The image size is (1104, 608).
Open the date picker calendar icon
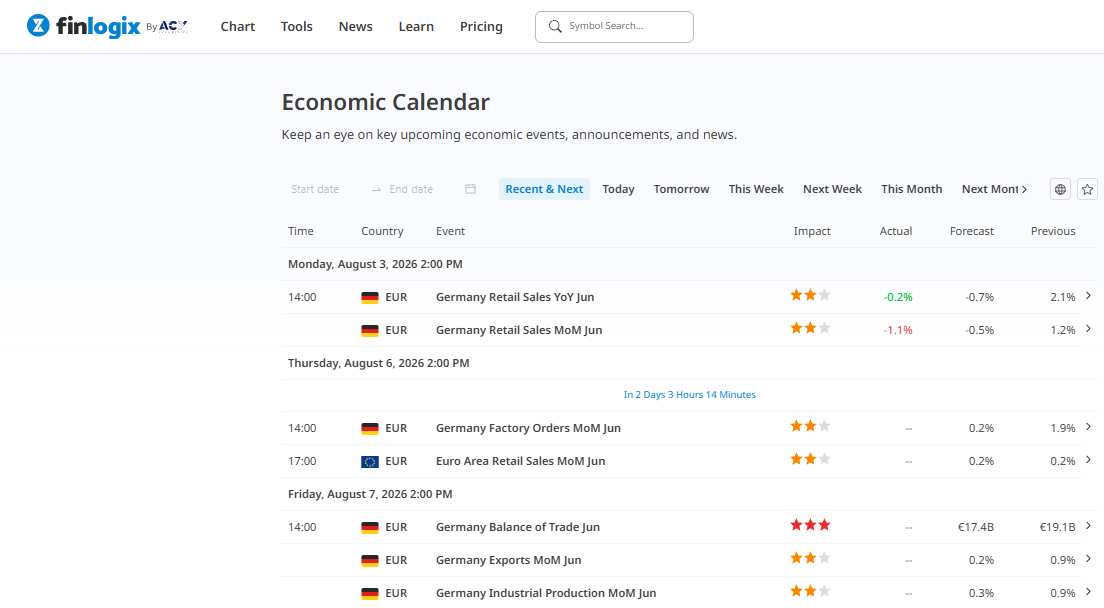[470, 189]
